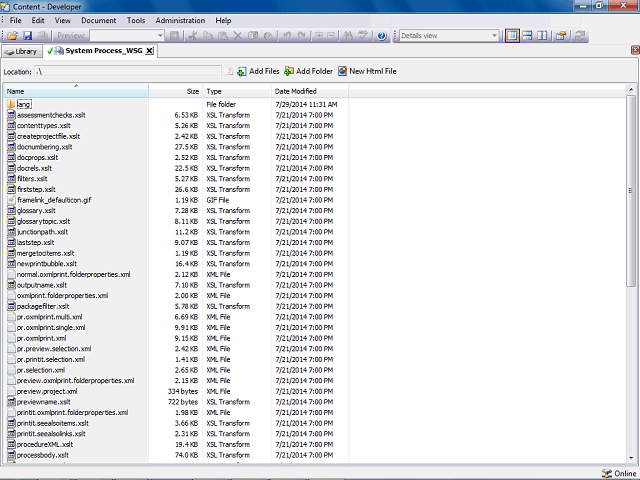Screen dimensions: 640x480
Task: Select the horizontal split layout icon
Action: click(527, 36)
